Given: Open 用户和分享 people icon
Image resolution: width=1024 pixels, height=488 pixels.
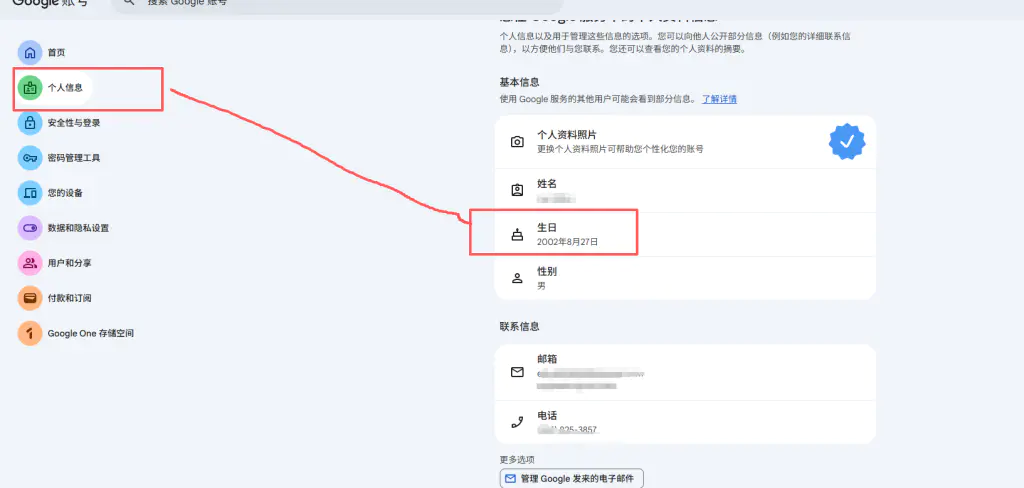Looking at the screenshot, I should coord(30,263).
